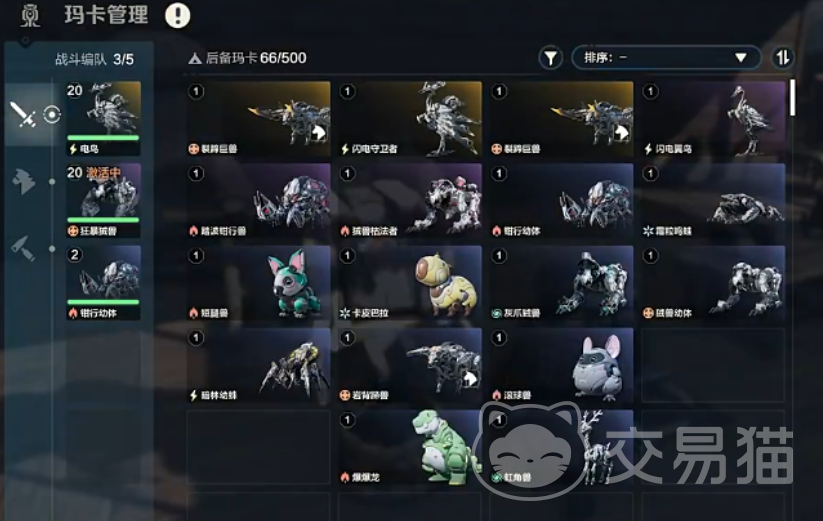Open the funnel filter icon
823x521 pixels.
pyautogui.click(x=551, y=58)
